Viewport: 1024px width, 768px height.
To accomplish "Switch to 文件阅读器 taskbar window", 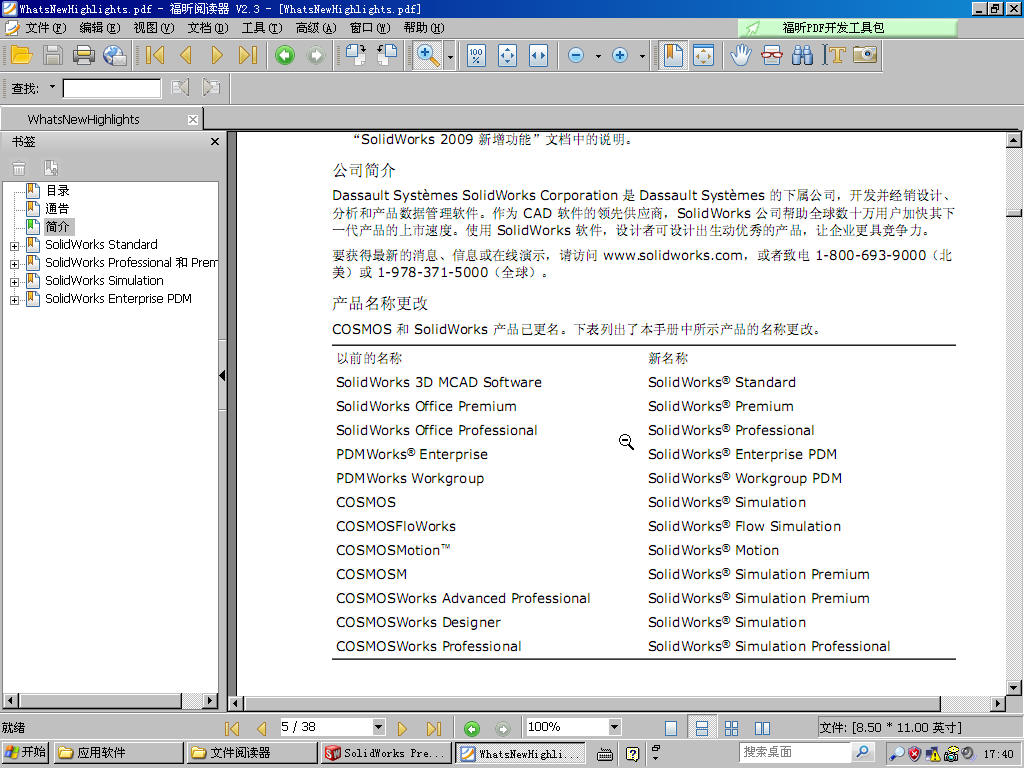I will [252, 752].
